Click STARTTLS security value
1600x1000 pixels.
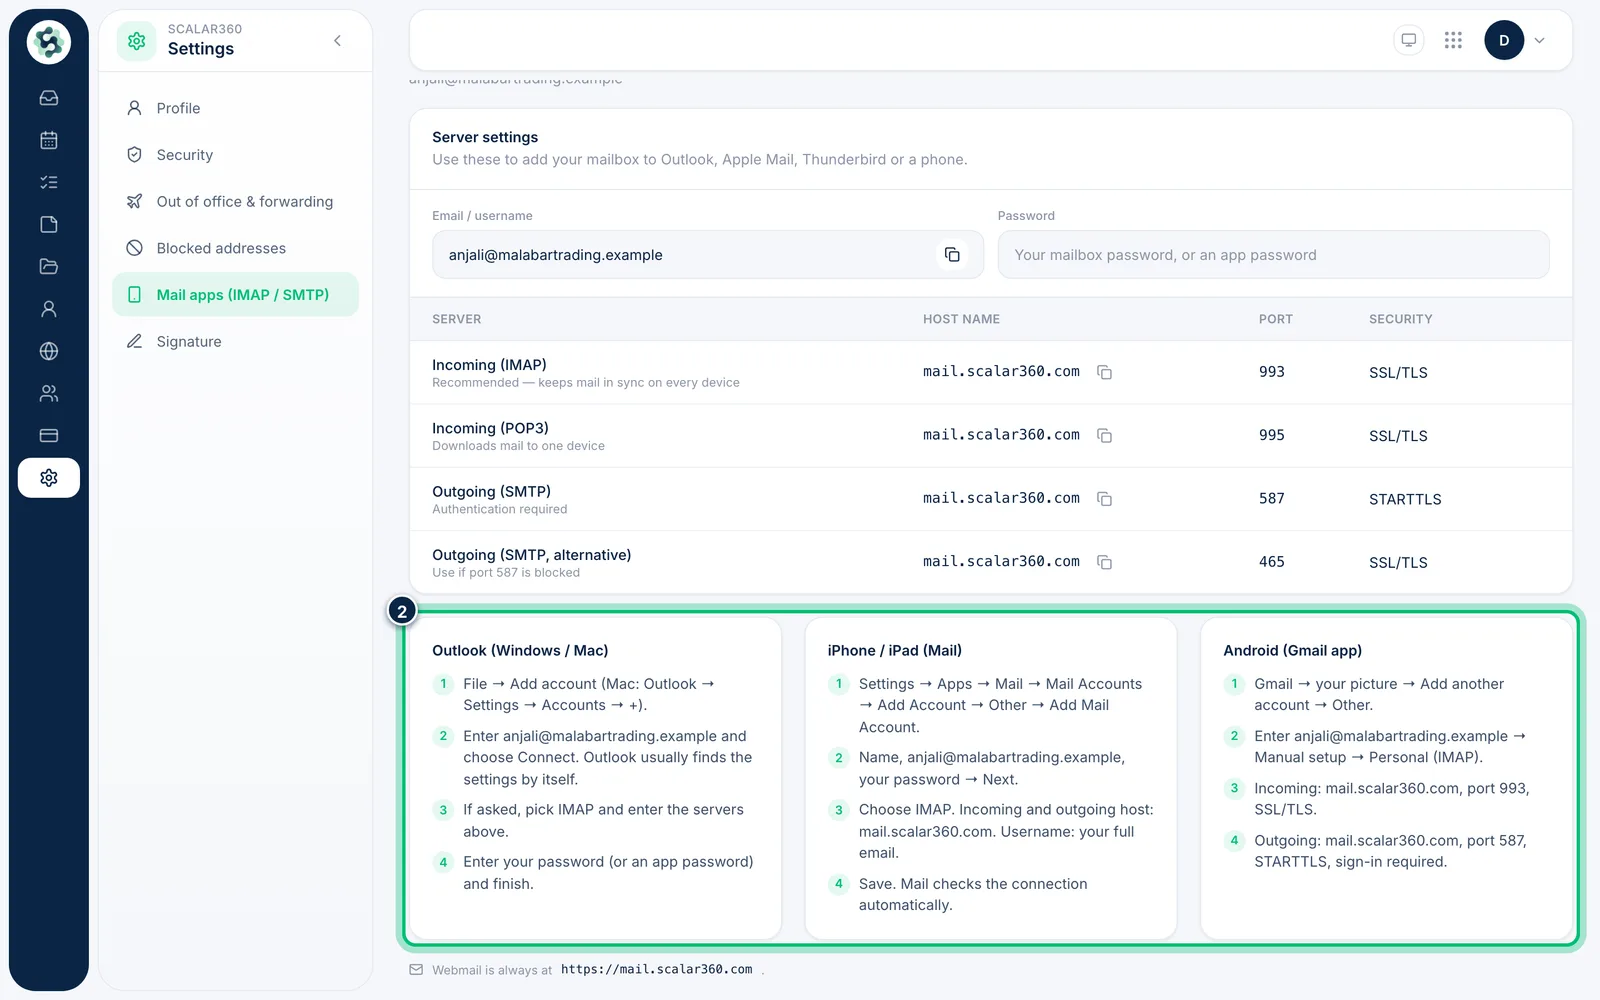click(1405, 499)
